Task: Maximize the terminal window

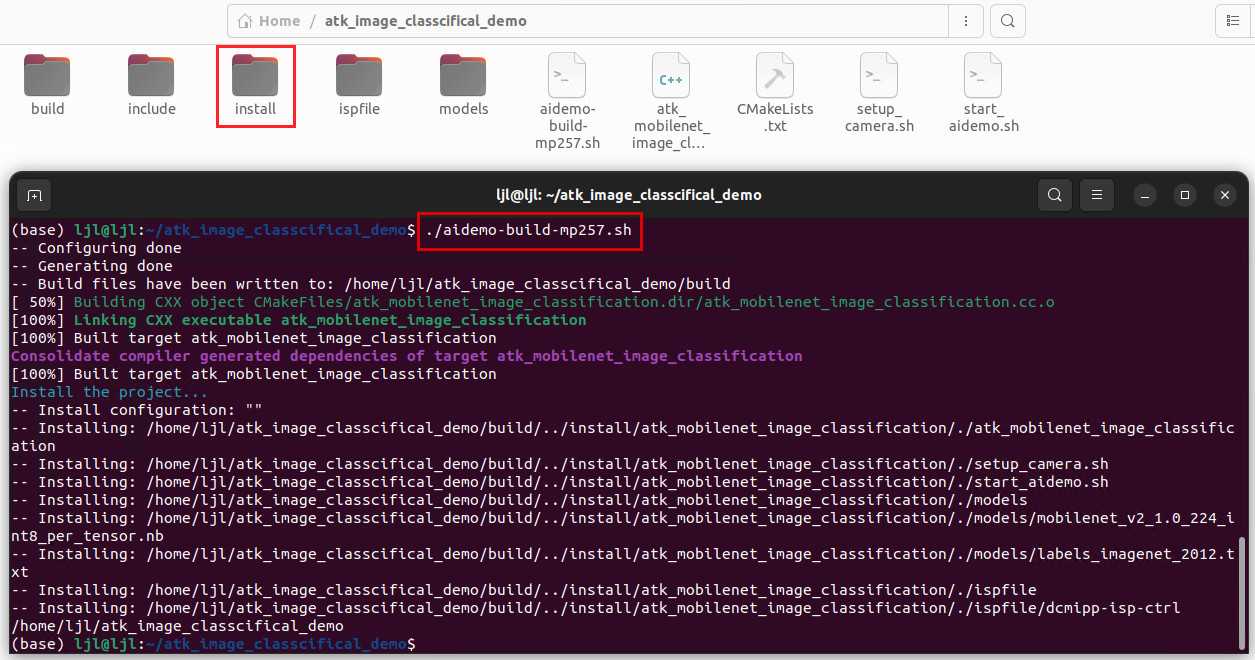Action: 1185,195
